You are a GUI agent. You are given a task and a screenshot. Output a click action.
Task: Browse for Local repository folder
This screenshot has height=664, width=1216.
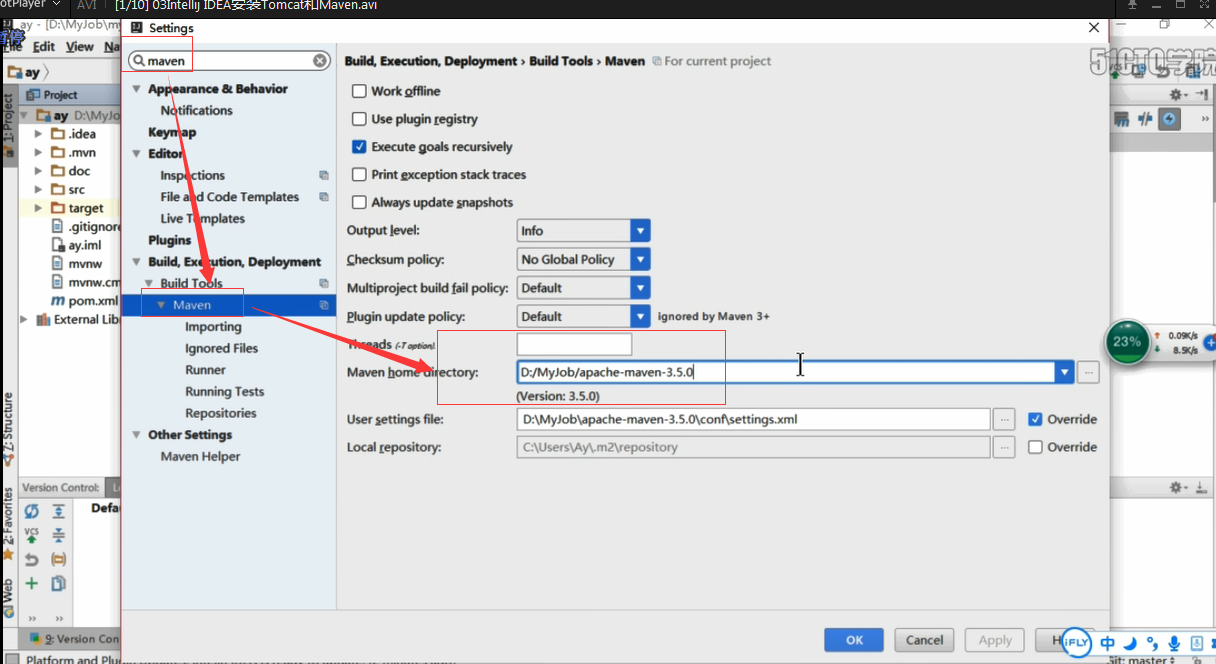(1005, 447)
